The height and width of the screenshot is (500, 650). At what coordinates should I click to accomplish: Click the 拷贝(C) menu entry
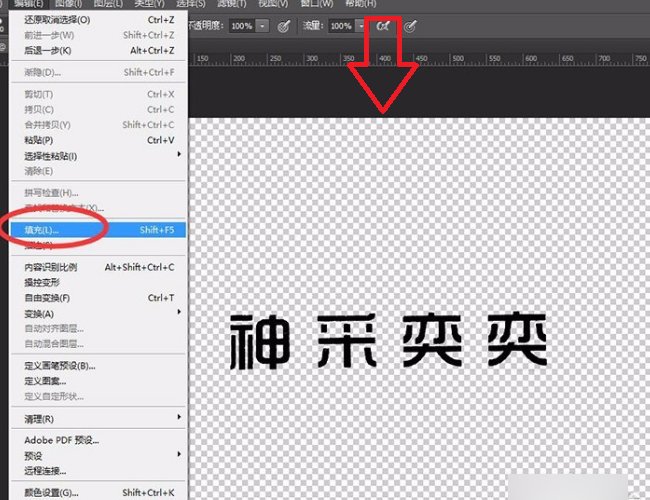(x=99, y=109)
